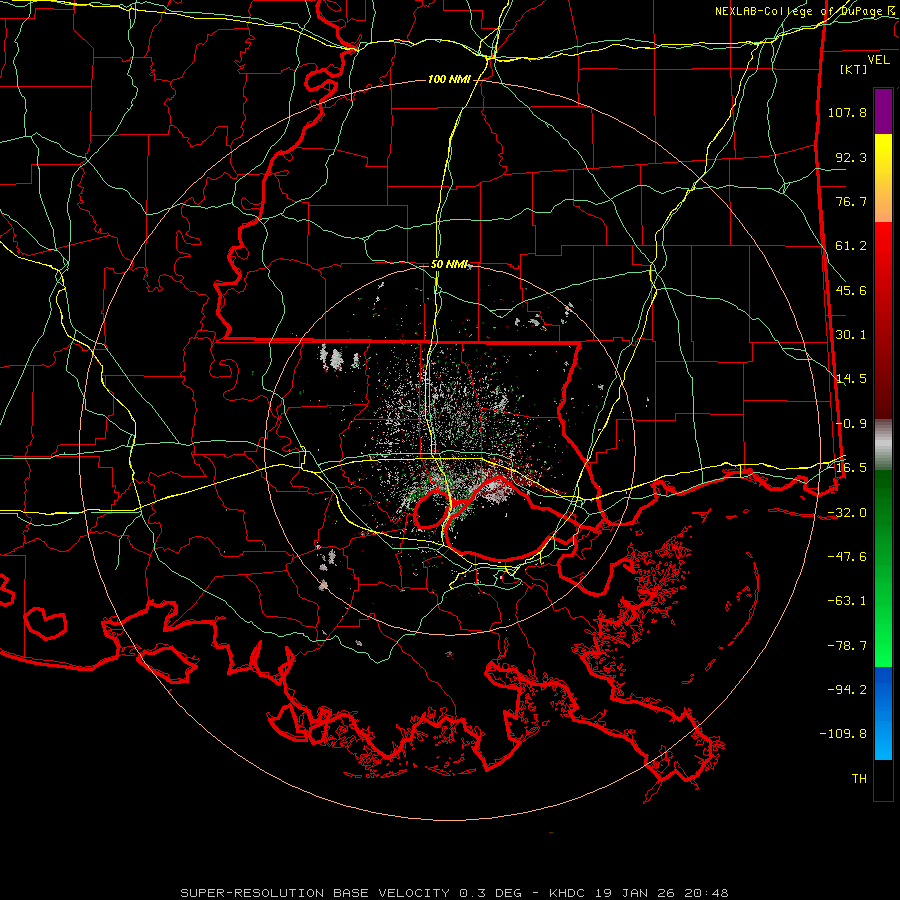The image size is (900, 900).
Task: Select the -63.1 velocity scale value
Action: point(847,601)
